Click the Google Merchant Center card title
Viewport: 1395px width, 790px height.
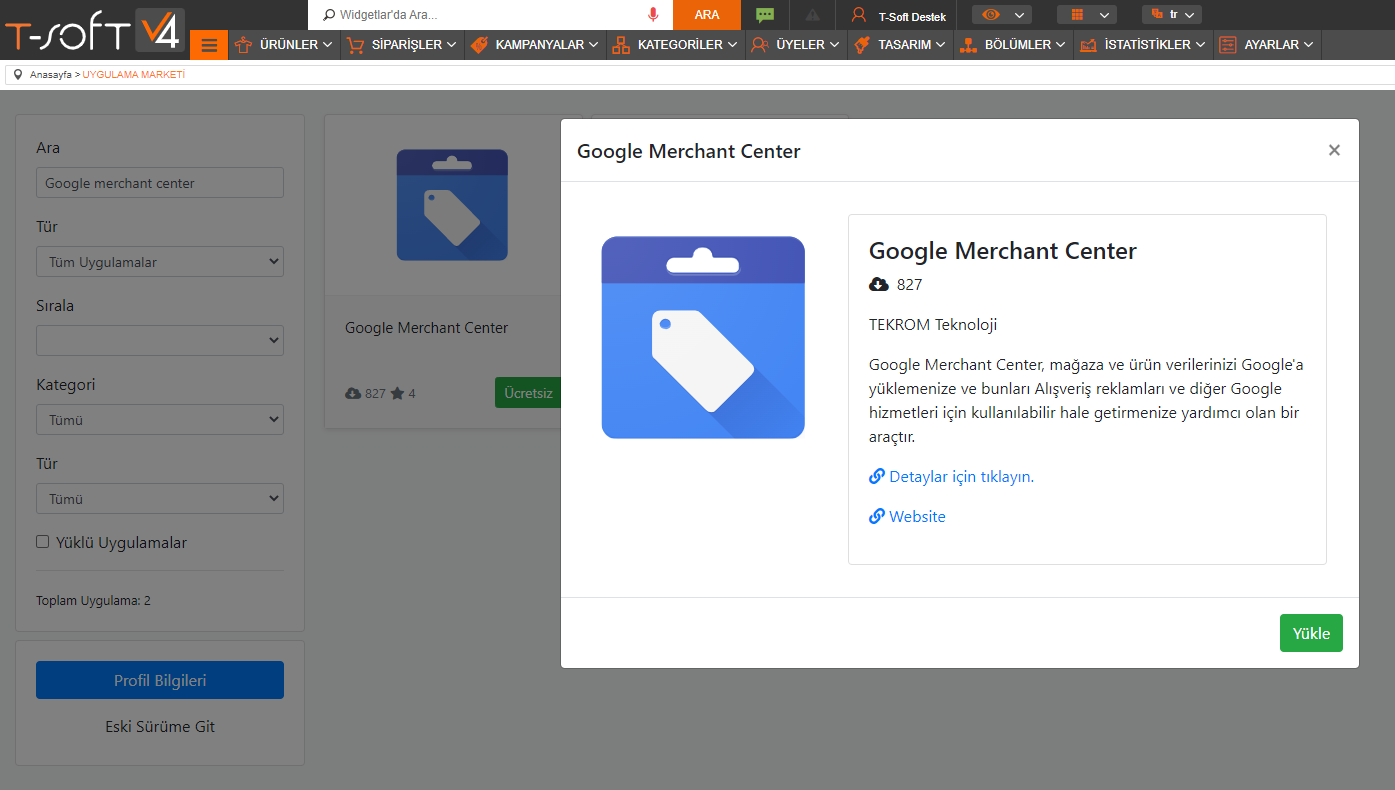(x=426, y=328)
